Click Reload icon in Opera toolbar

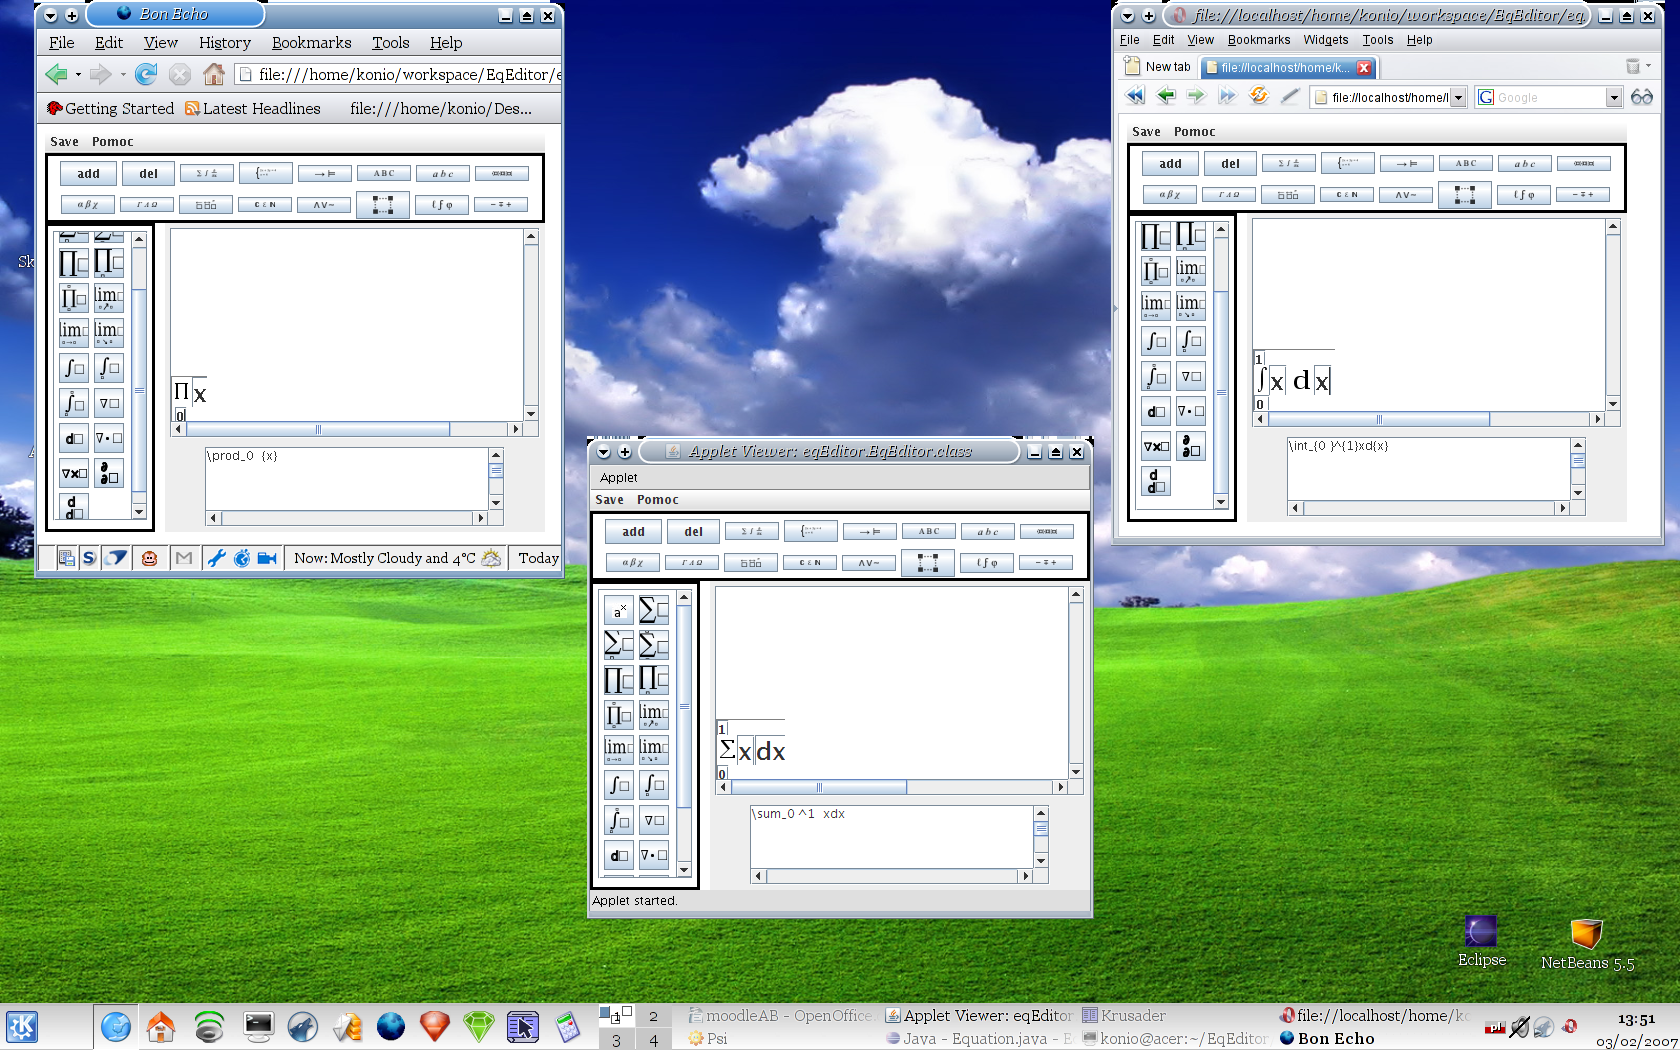(x=1259, y=97)
